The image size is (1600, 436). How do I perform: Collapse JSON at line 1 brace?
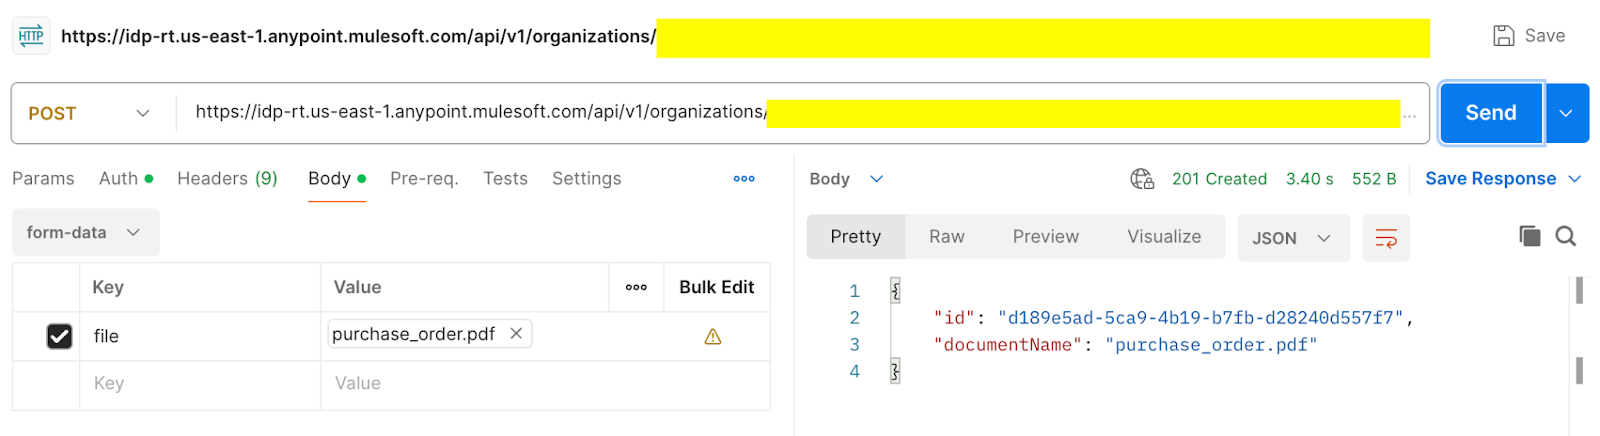tap(895, 291)
